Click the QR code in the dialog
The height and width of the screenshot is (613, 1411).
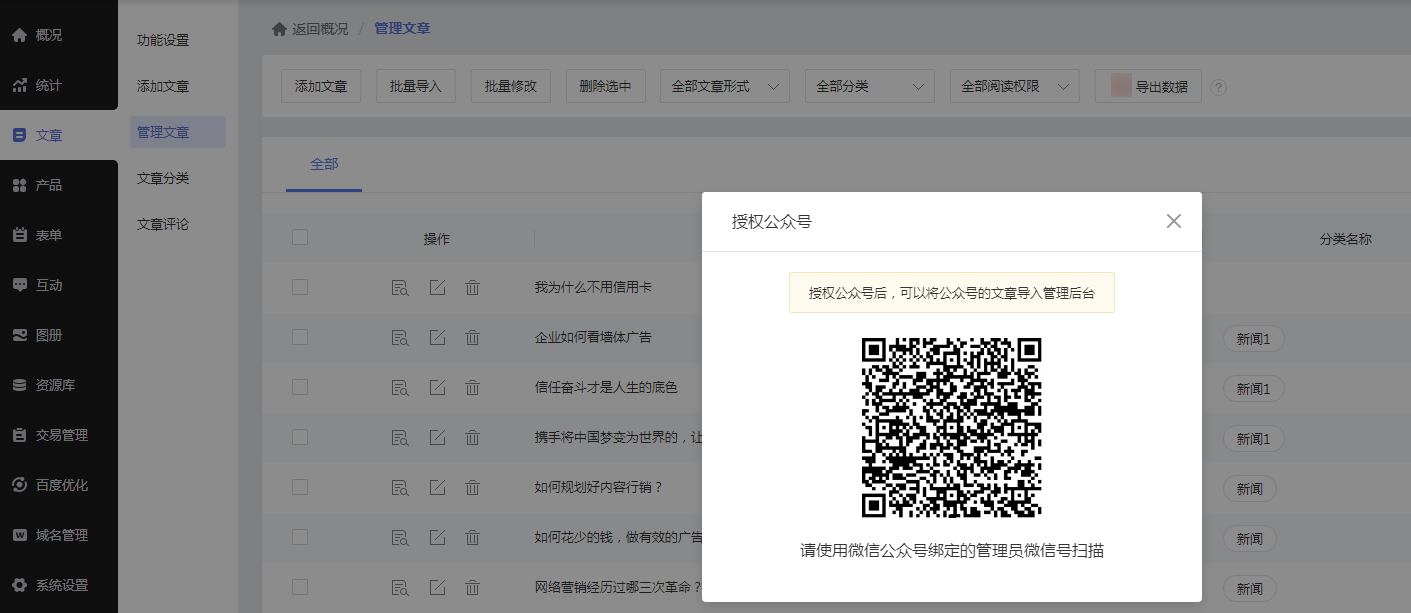(952, 427)
